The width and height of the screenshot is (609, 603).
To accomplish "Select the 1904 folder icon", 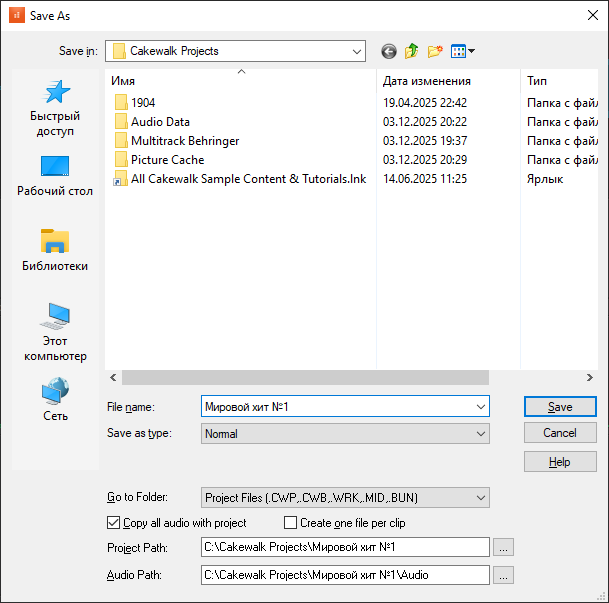I will click(x=121, y=103).
